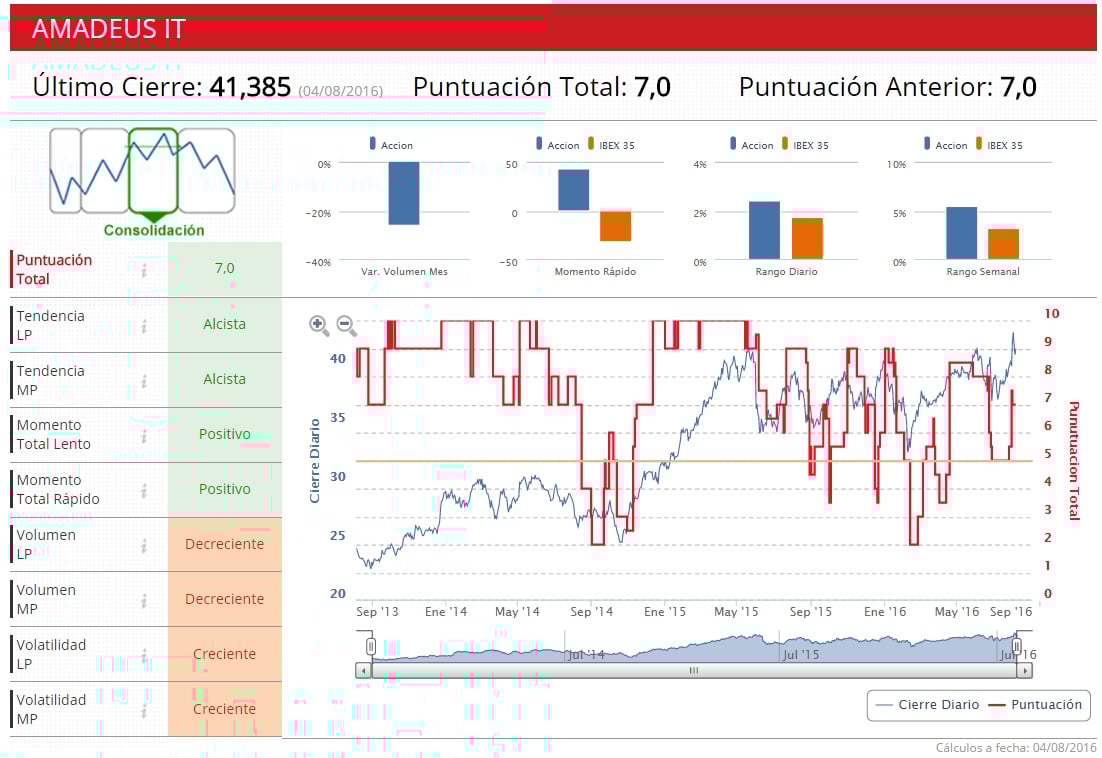Toggle Accion legend in Rango Diario chart

(x=752, y=144)
